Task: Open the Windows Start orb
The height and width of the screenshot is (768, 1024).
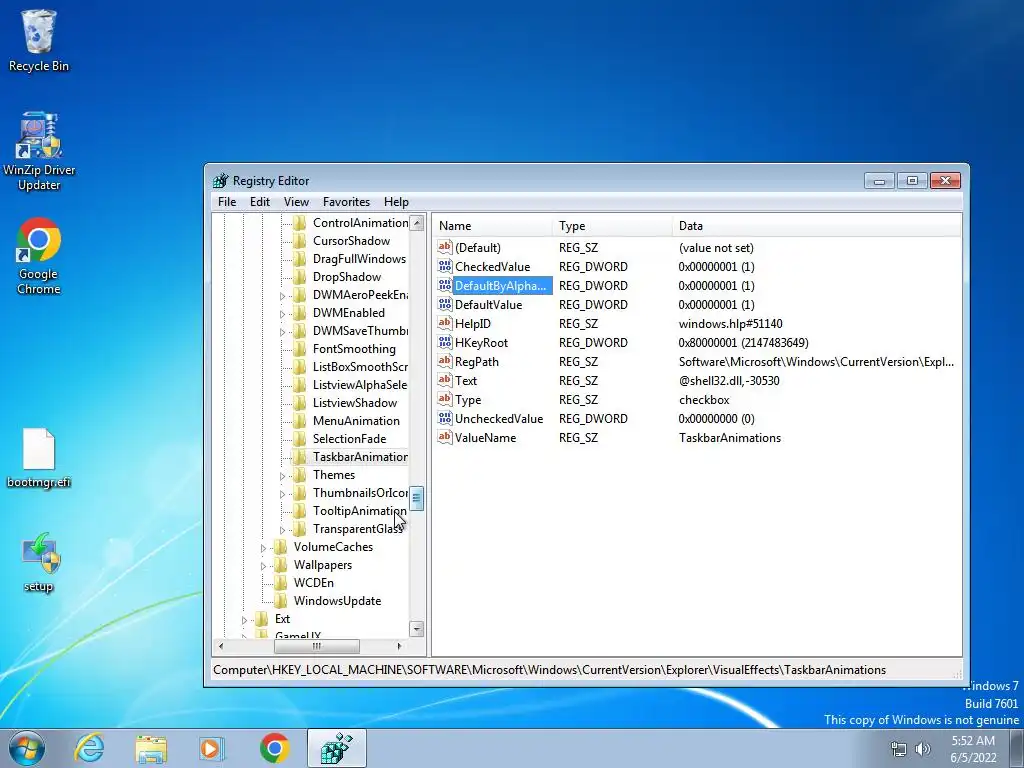Action: tap(26, 748)
